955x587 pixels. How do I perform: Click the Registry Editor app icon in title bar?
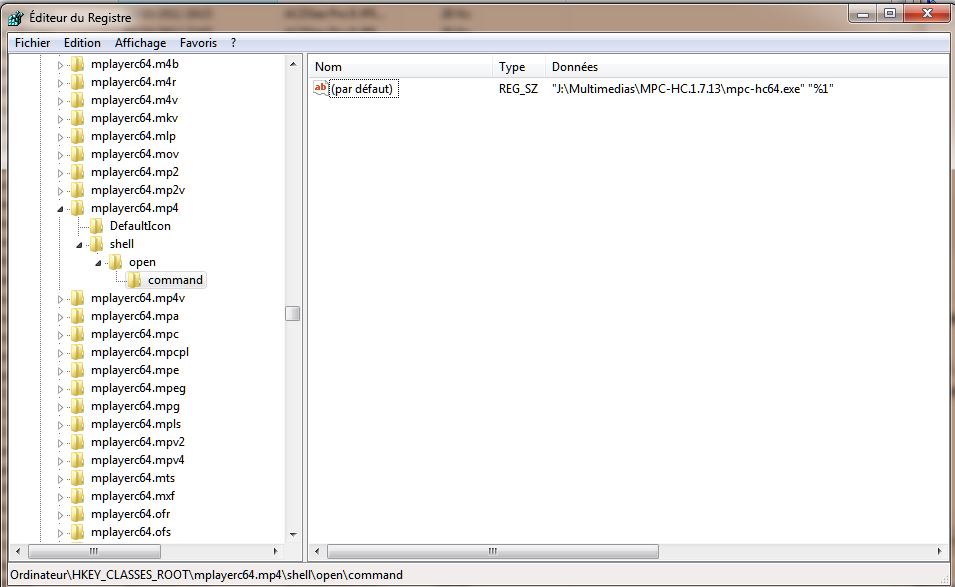[x=15, y=18]
